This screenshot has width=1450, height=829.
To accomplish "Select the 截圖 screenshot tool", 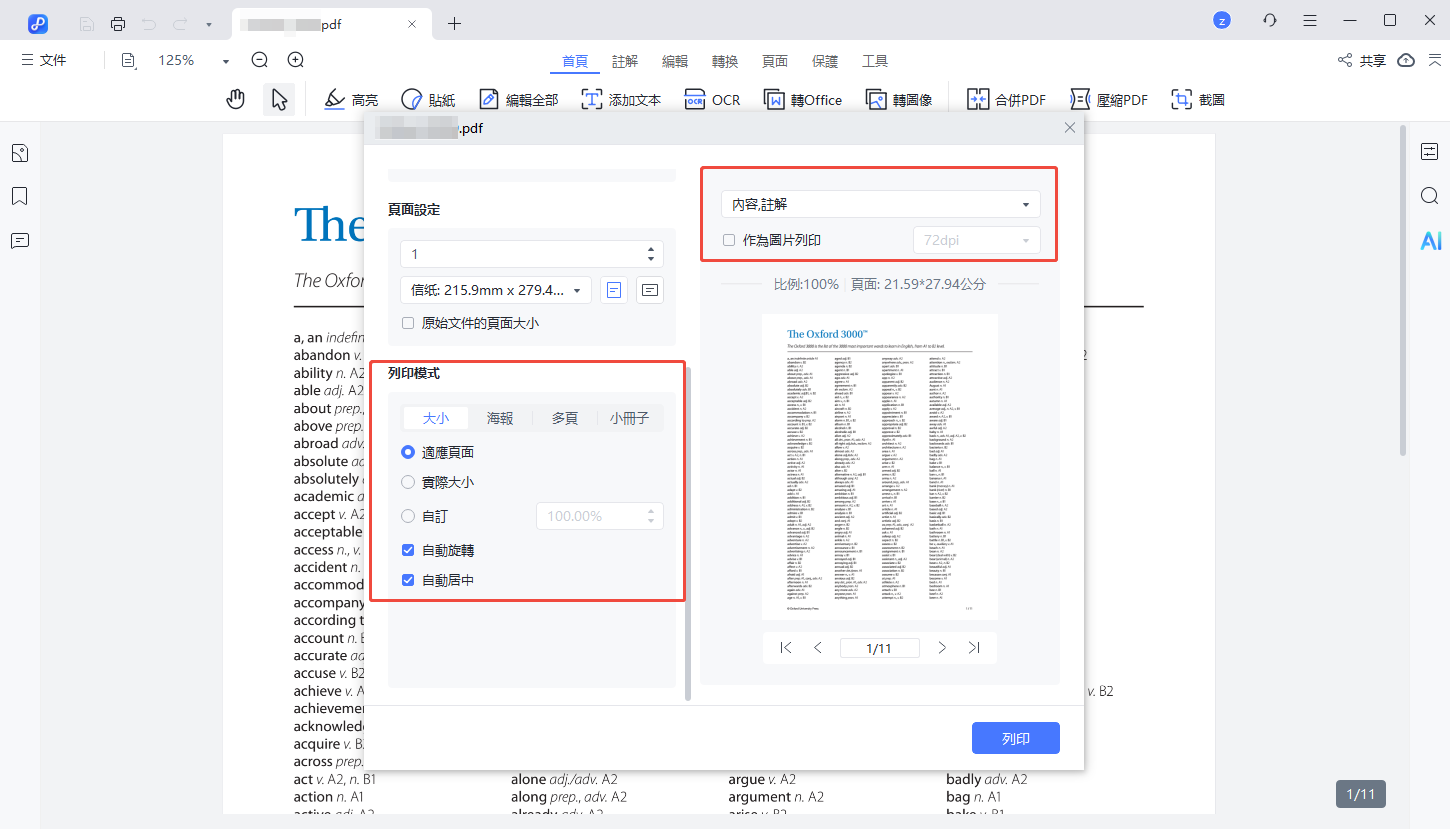I will click(1197, 99).
